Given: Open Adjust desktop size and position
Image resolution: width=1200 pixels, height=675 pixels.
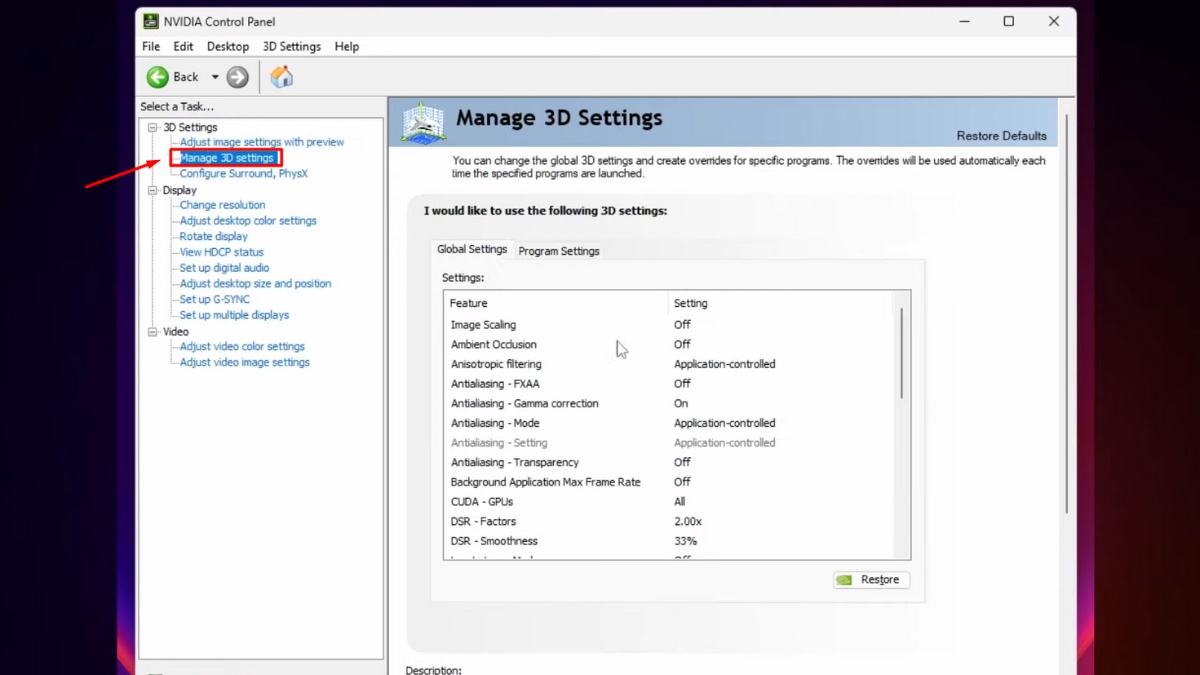Looking at the screenshot, I should tap(255, 283).
